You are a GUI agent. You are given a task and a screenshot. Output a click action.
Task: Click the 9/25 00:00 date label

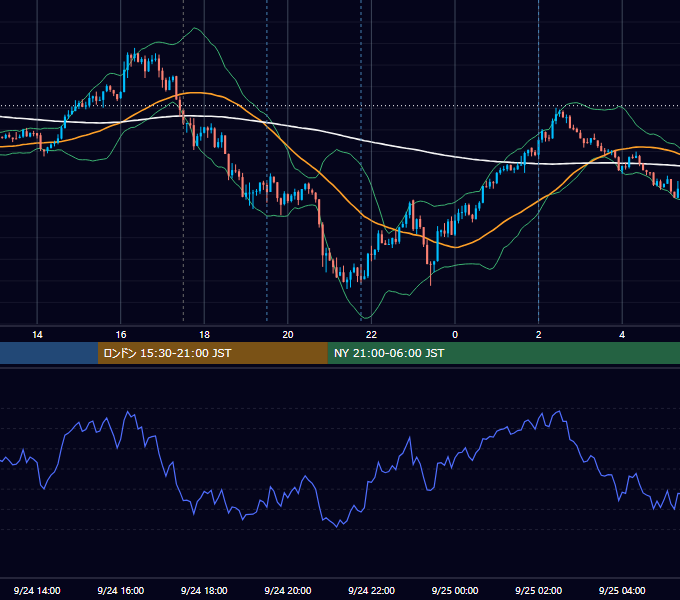tap(455, 590)
